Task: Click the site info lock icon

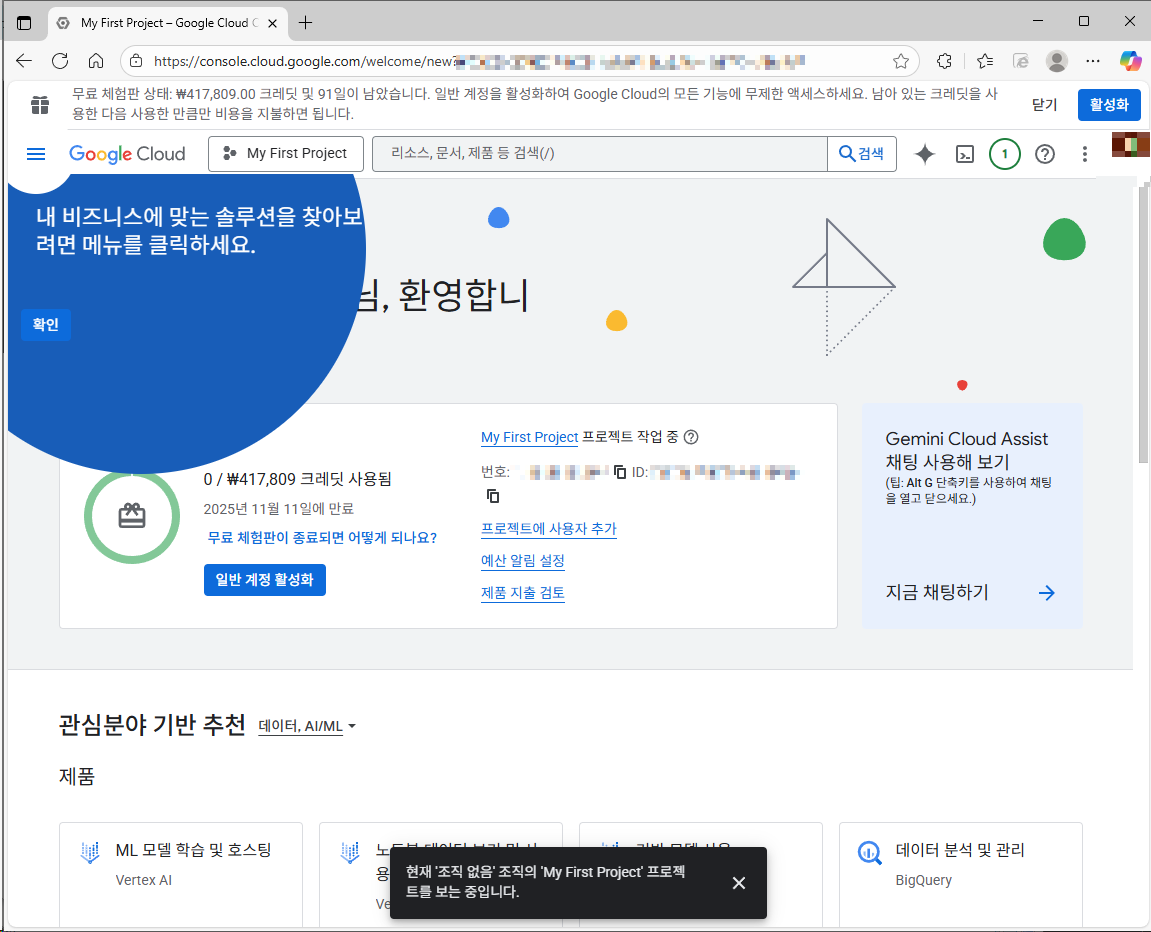Action: click(136, 61)
